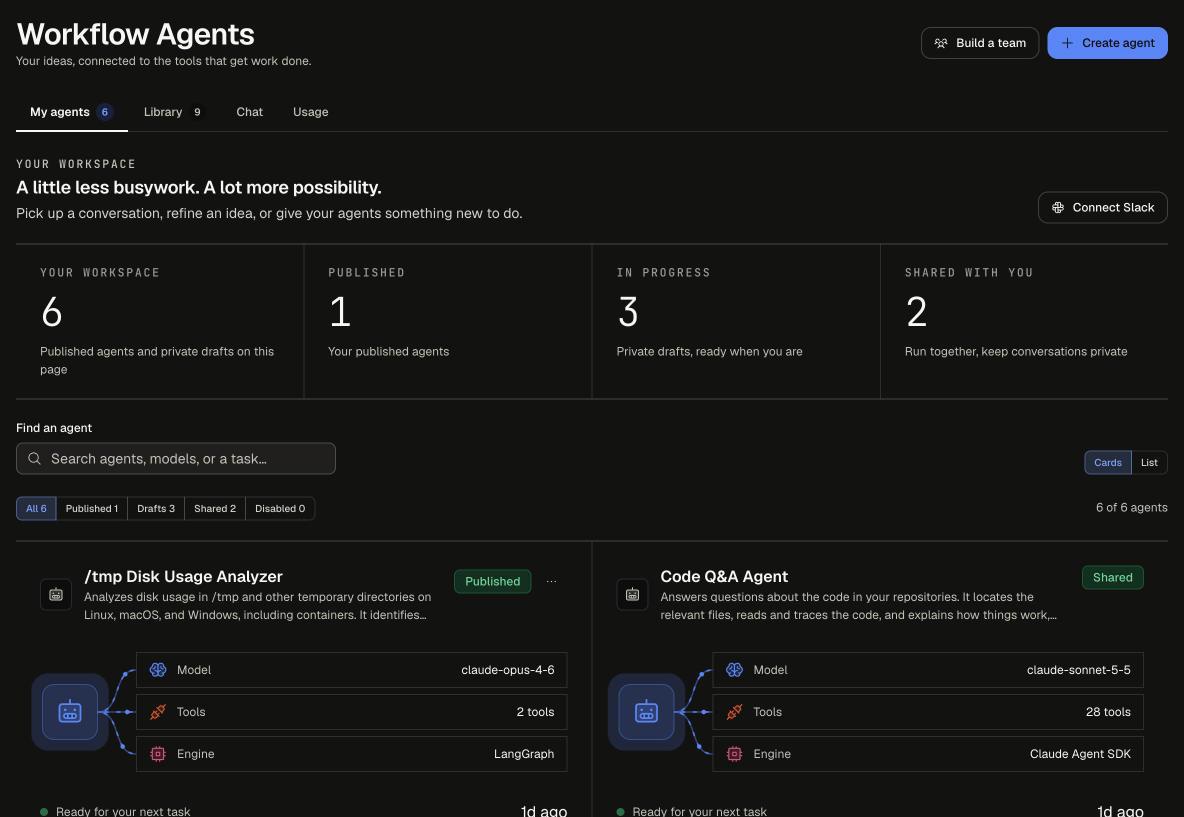1184x817 pixels.
Task: Click the 2 tools value
Action: (535, 712)
